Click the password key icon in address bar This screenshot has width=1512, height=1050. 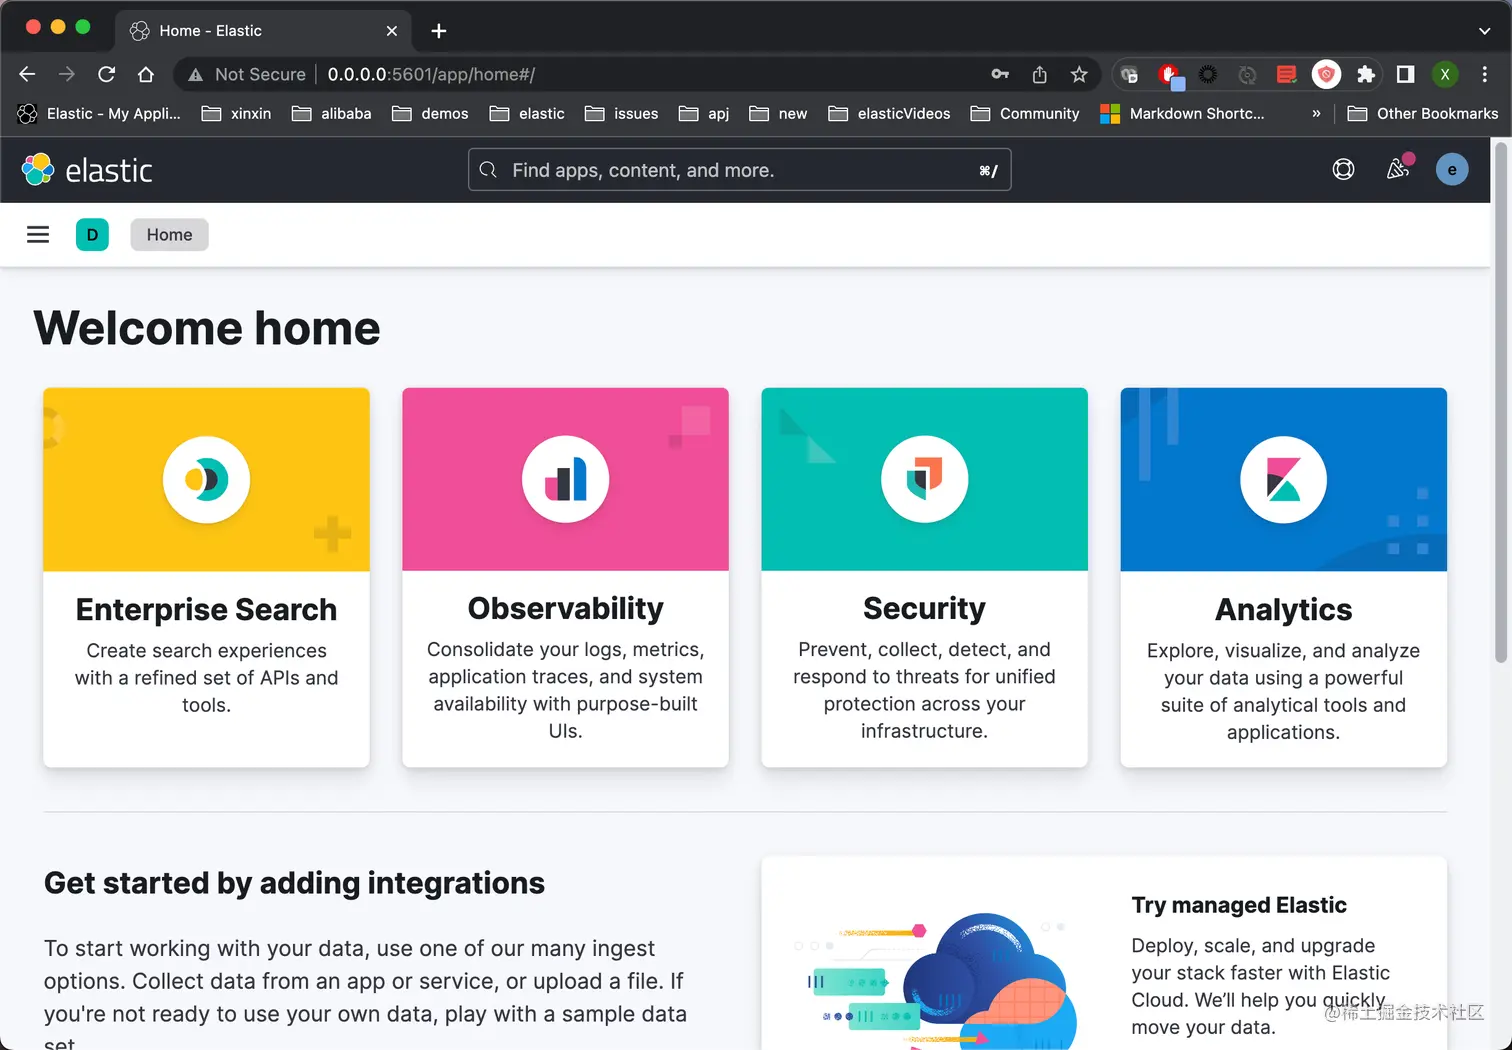1000,74
